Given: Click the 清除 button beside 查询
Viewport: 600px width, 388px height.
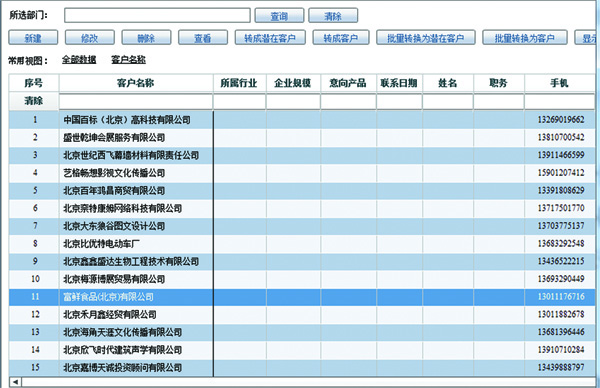Looking at the screenshot, I should tap(333, 16).
